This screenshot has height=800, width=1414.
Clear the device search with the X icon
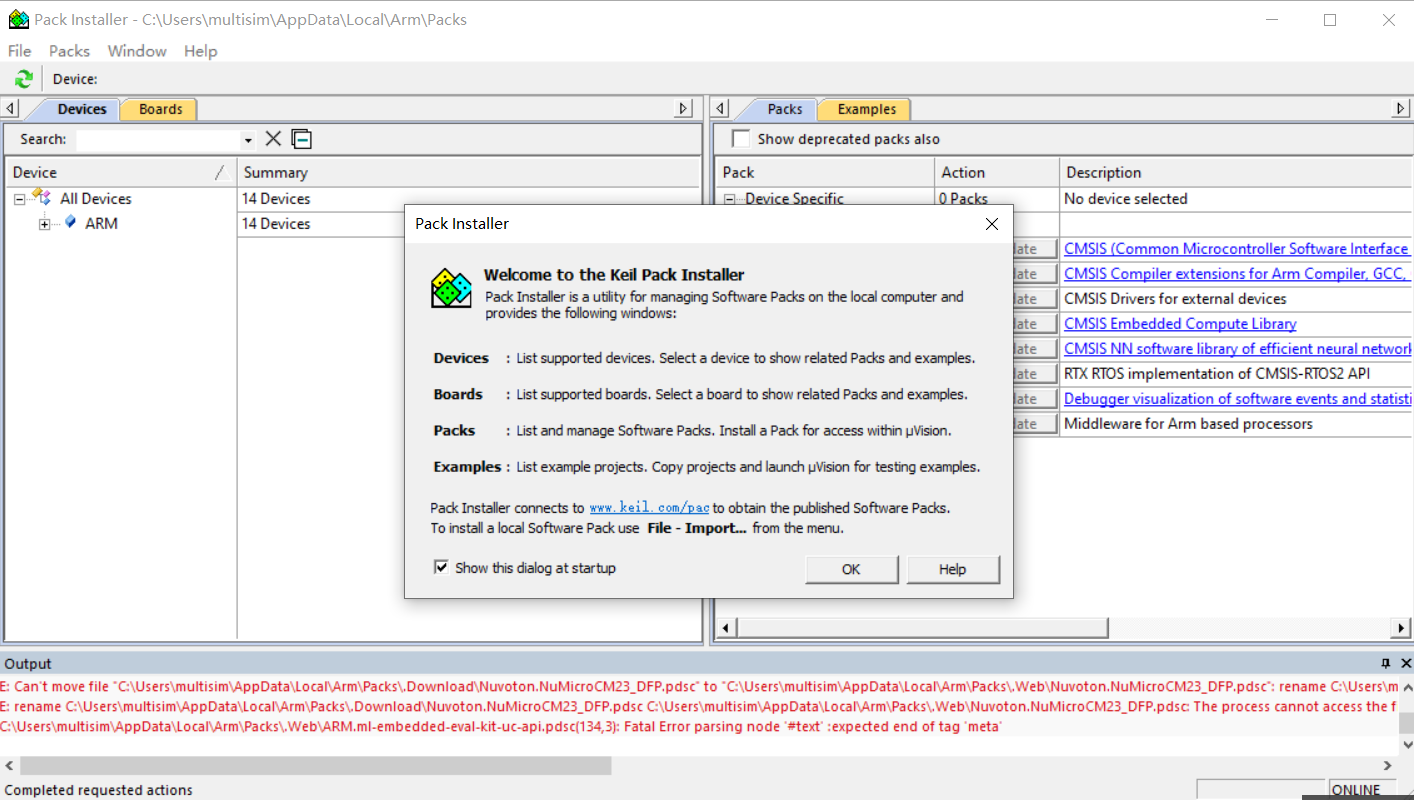273,139
